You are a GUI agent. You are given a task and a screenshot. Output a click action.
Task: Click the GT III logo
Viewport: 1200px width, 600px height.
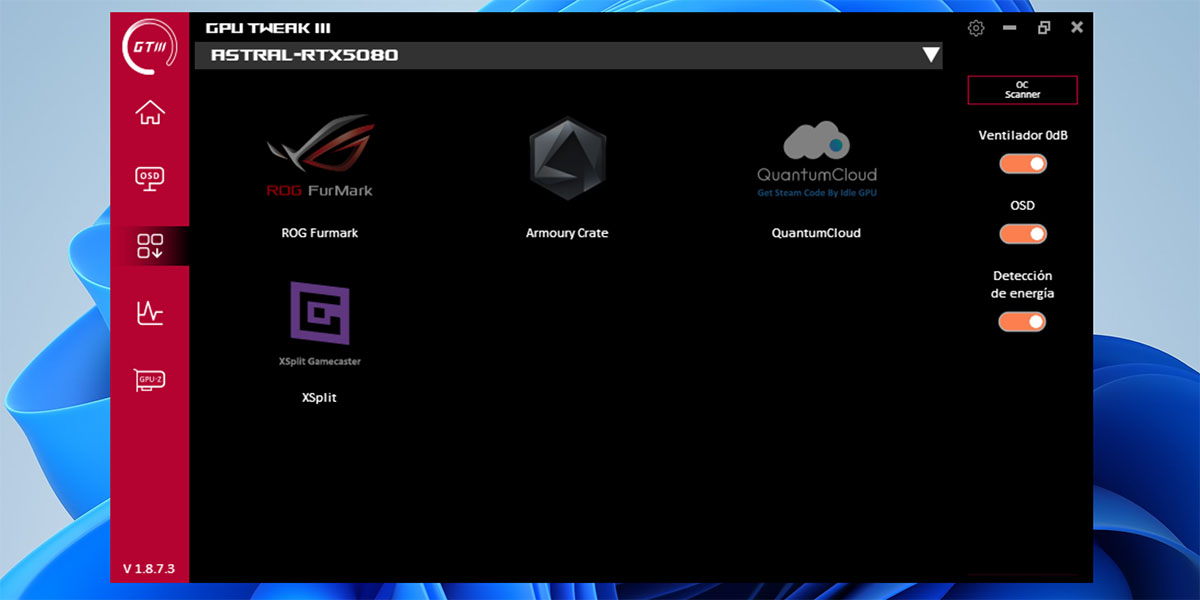(x=149, y=48)
